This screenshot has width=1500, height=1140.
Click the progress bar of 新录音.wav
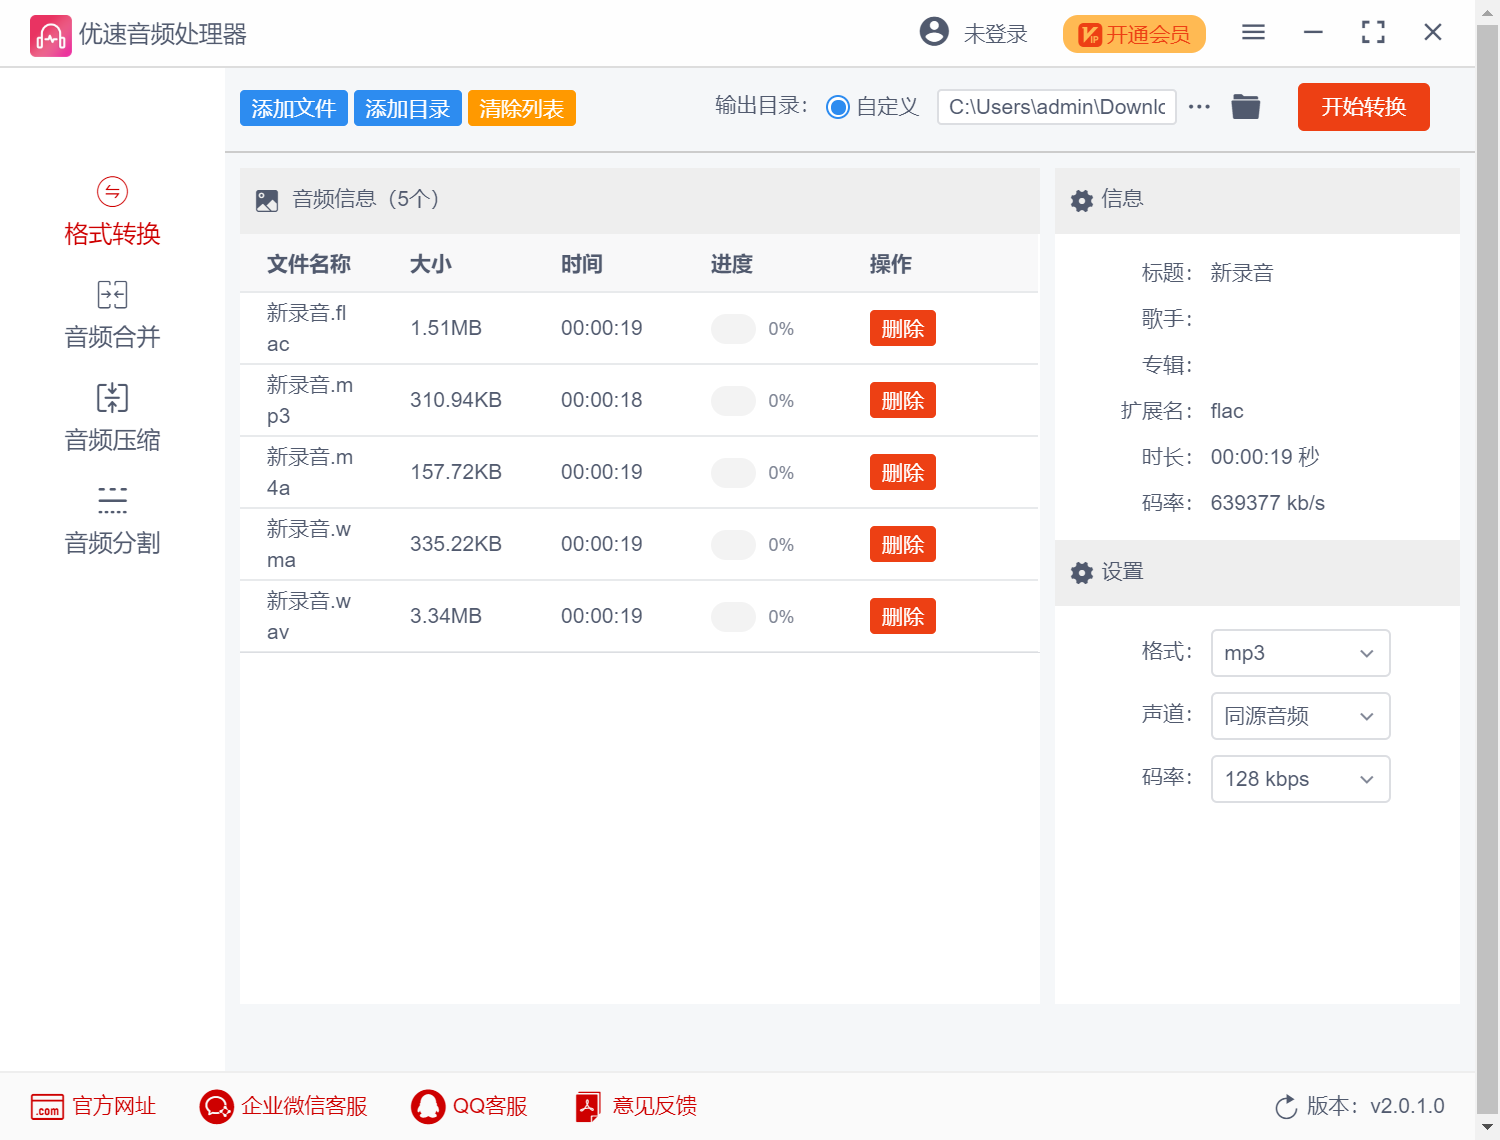point(733,616)
